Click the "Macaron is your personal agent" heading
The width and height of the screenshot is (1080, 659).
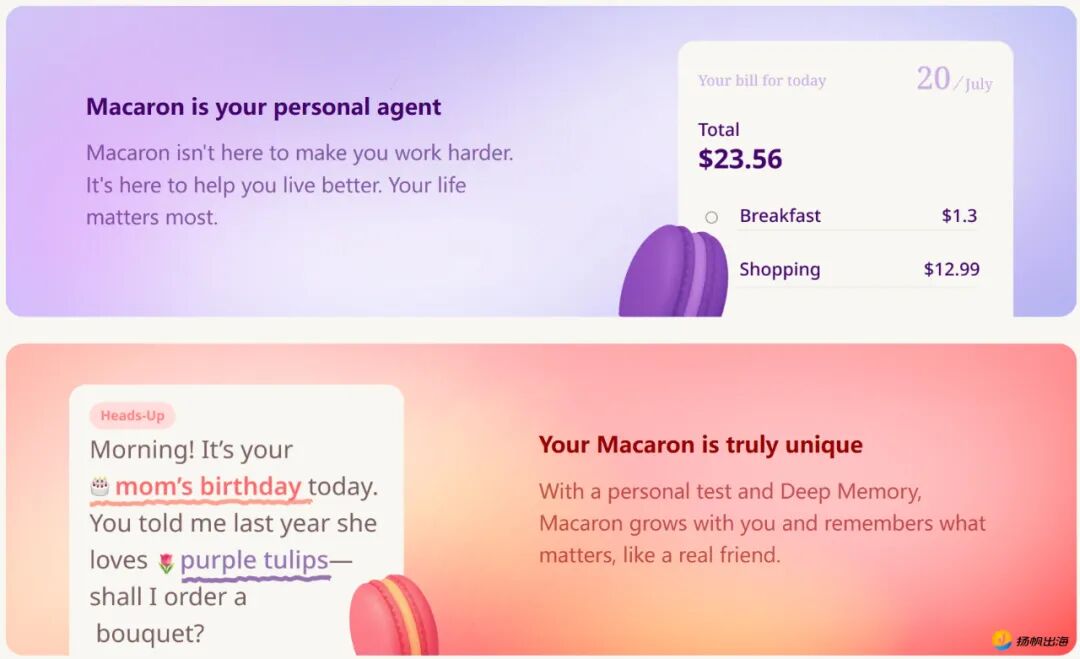[x=264, y=107]
